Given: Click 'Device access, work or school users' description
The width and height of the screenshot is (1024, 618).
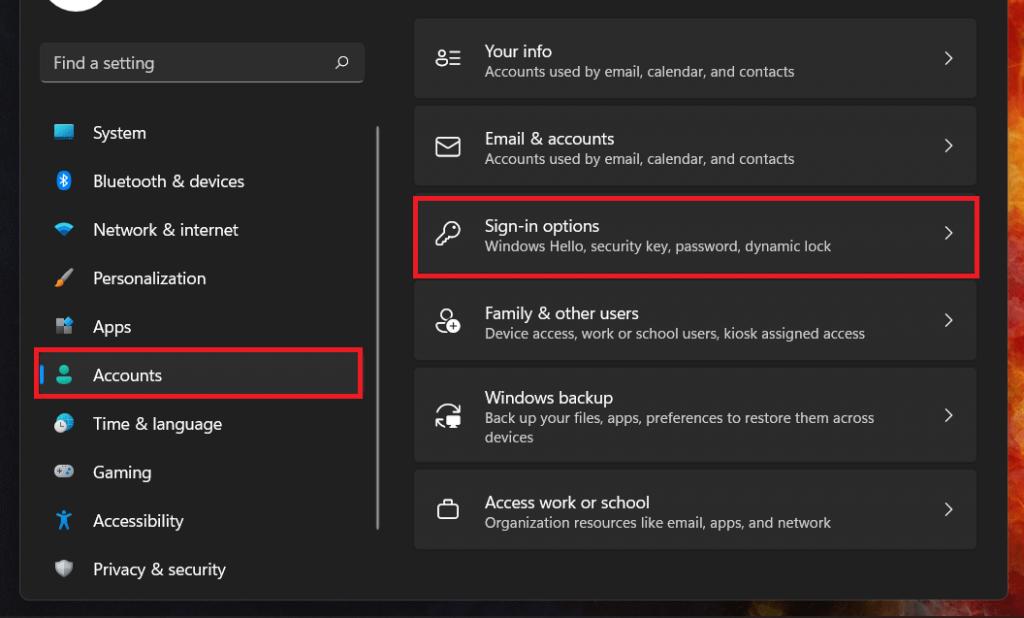Looking at the screenshot, I should [x=675, y=334].
